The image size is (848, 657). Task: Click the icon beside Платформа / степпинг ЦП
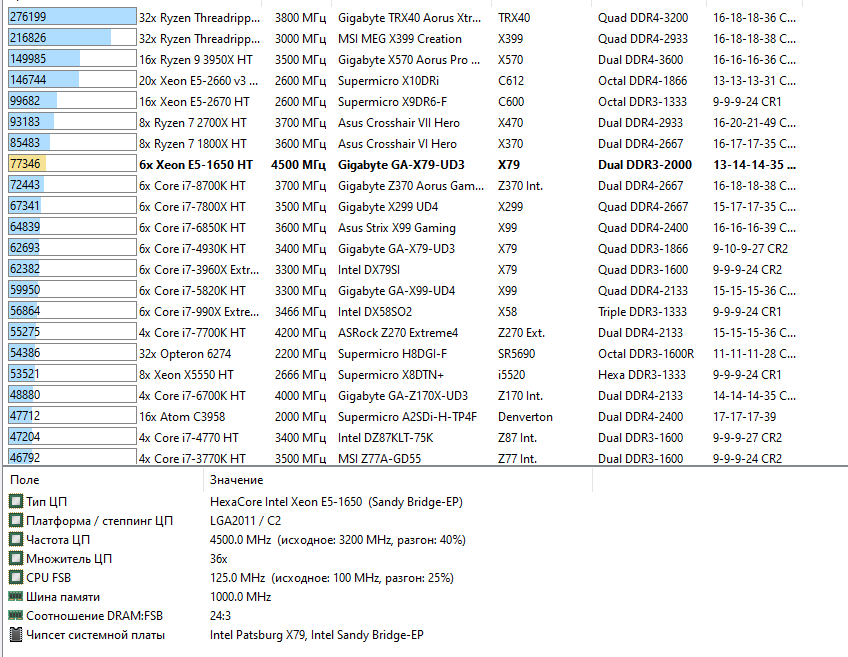(x=16, y=520)
